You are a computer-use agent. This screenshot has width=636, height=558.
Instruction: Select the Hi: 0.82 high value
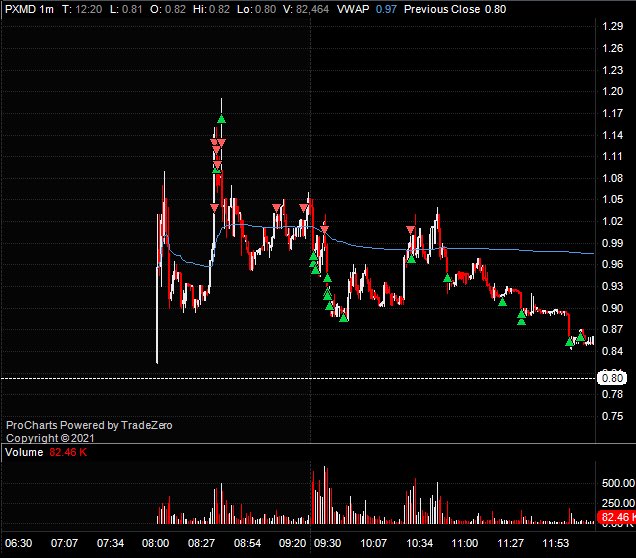pos(211,9)
